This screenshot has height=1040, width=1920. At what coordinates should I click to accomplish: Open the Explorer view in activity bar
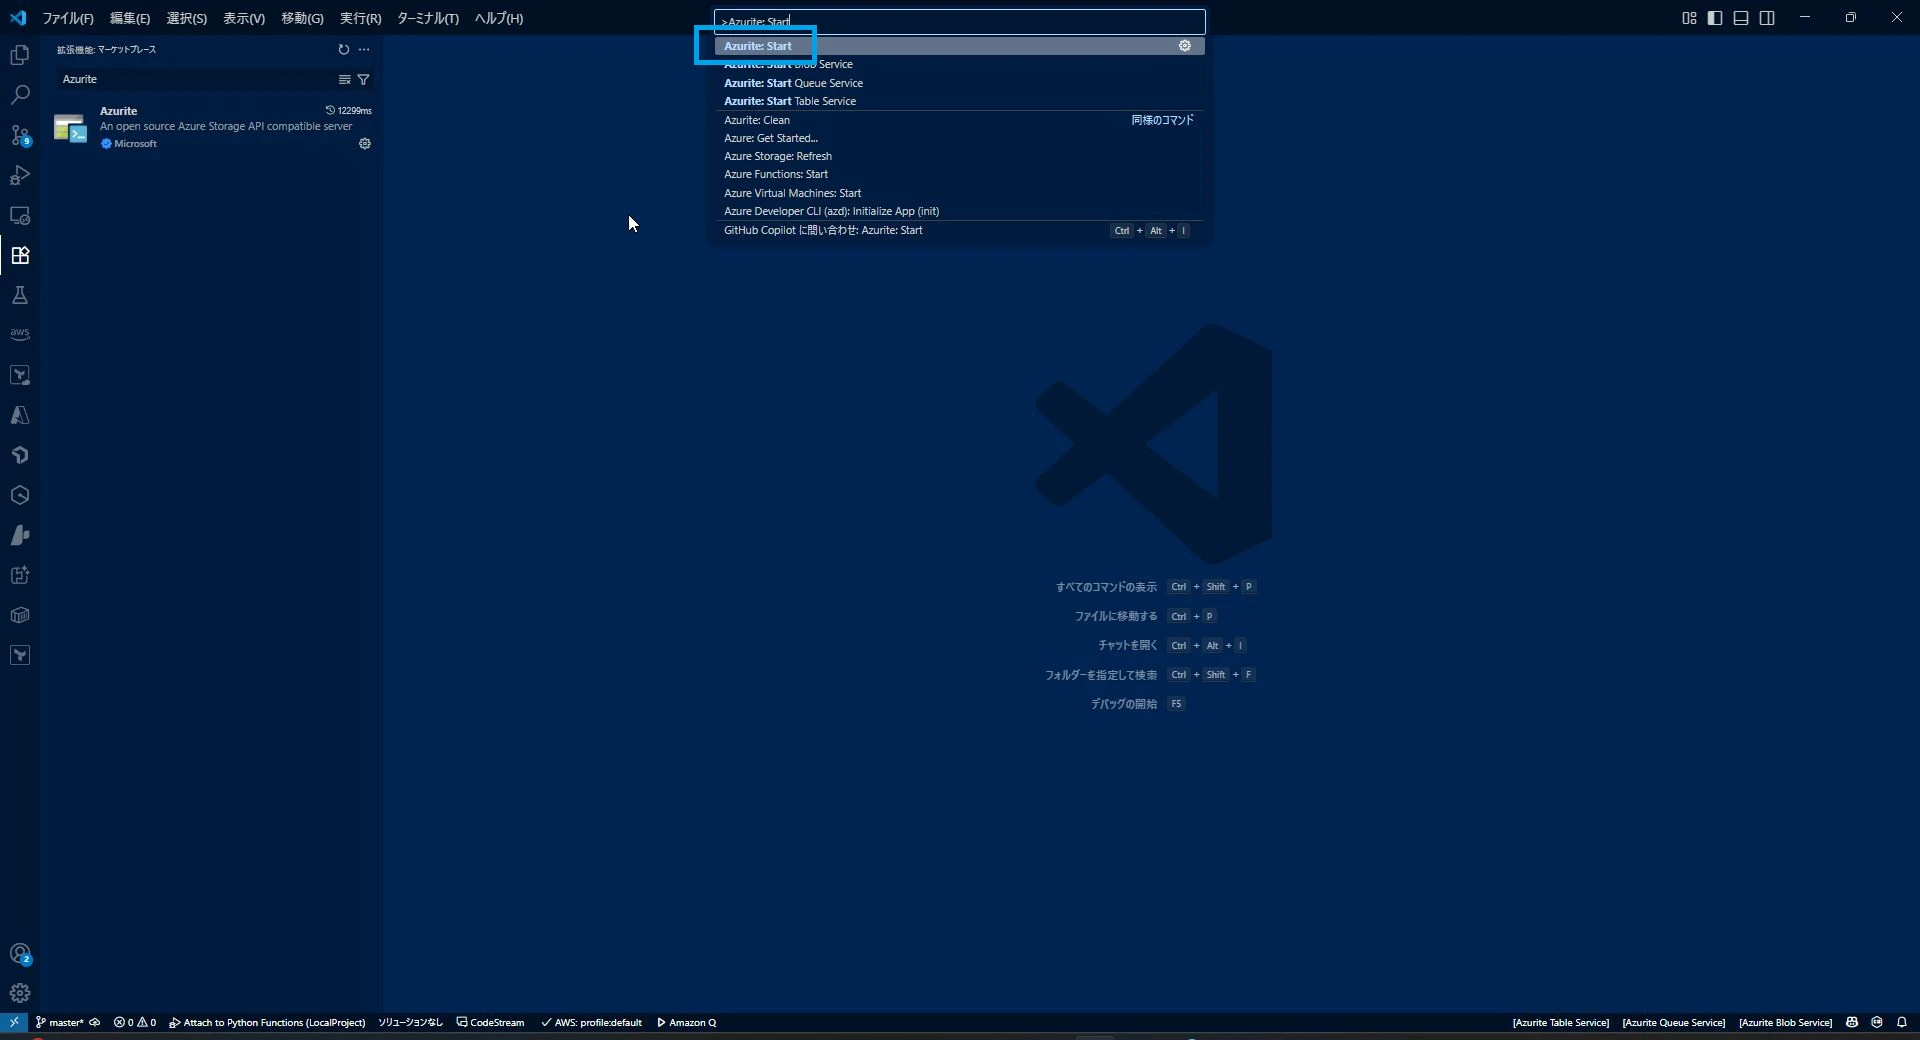click(20, 55)
